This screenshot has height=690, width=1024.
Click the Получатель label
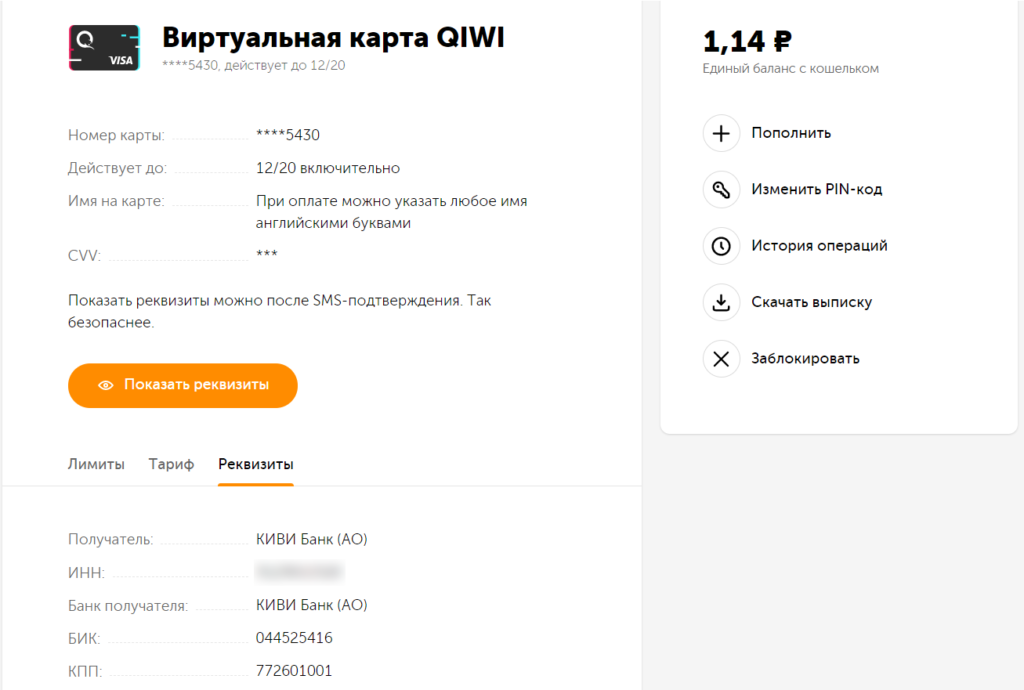pos(110,539)
